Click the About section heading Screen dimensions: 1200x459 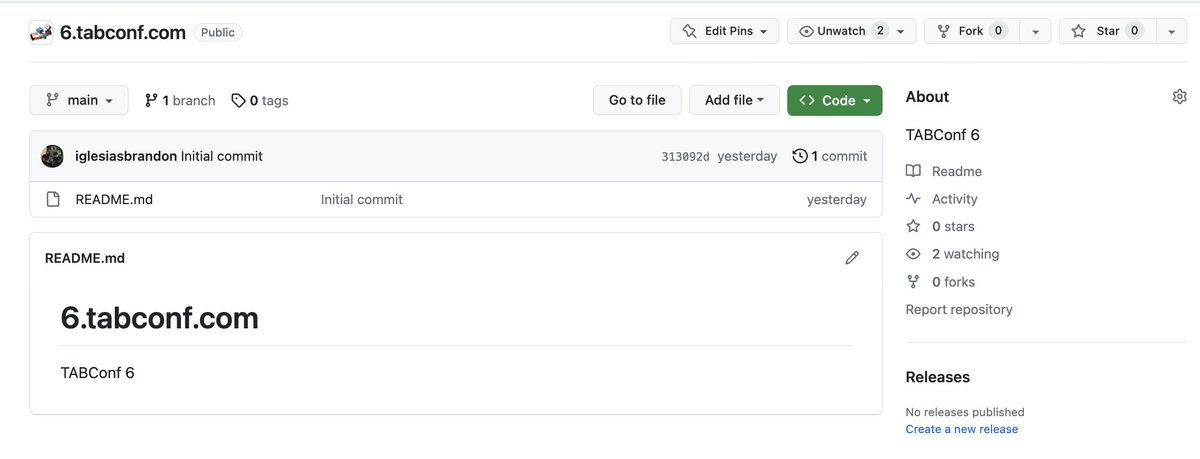pos(927,97)
